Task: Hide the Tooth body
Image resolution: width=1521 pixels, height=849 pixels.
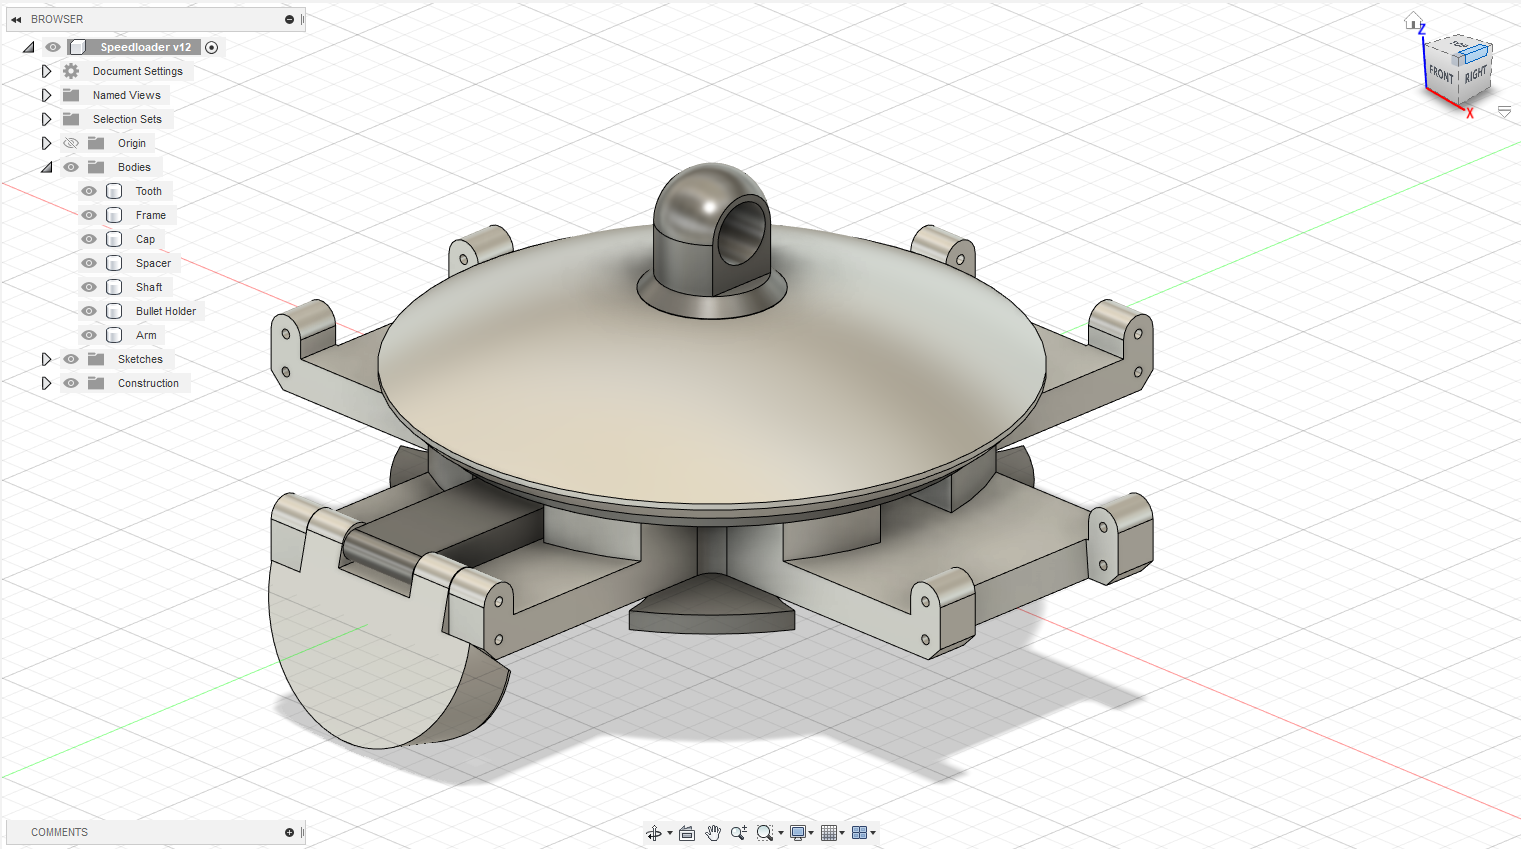Action: [x=89, y=191]
